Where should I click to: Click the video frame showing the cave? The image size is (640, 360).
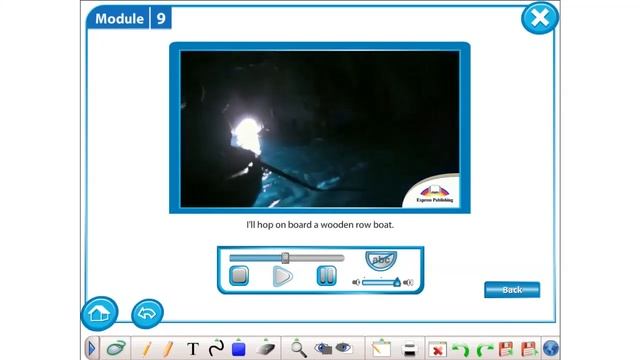point(320,129)
